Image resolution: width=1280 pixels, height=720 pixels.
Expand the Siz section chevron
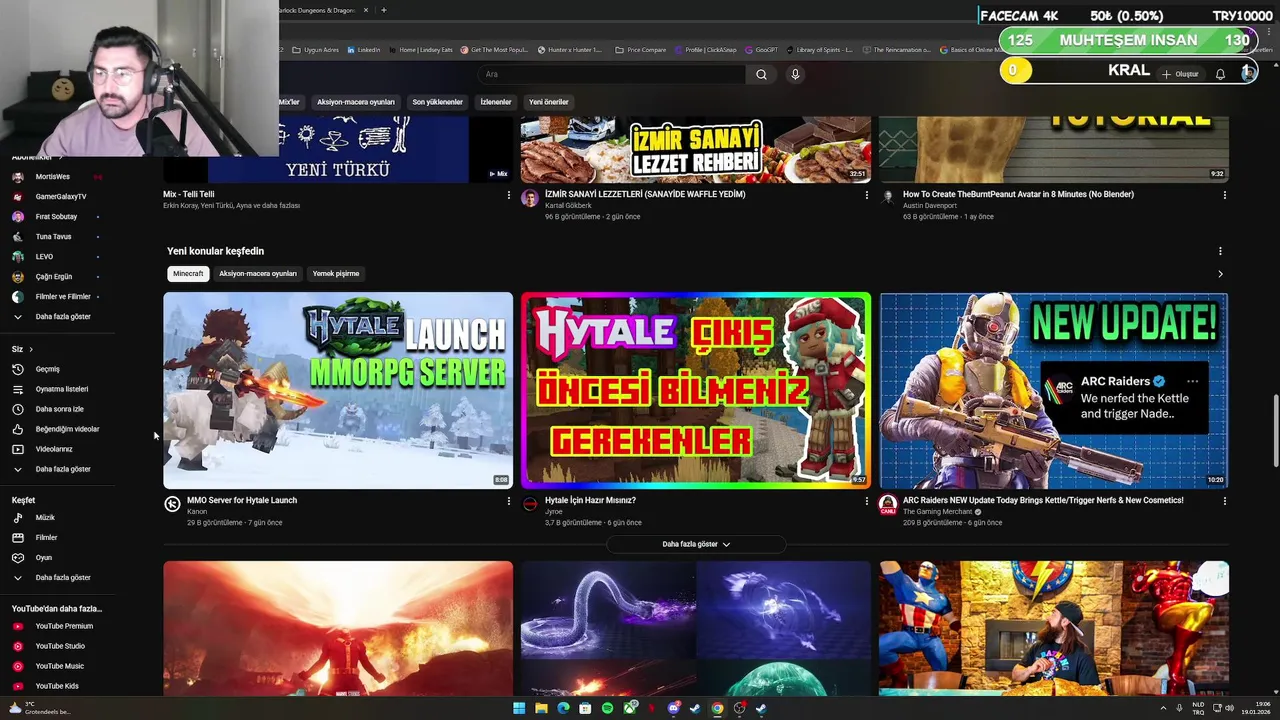click(31, 349)
